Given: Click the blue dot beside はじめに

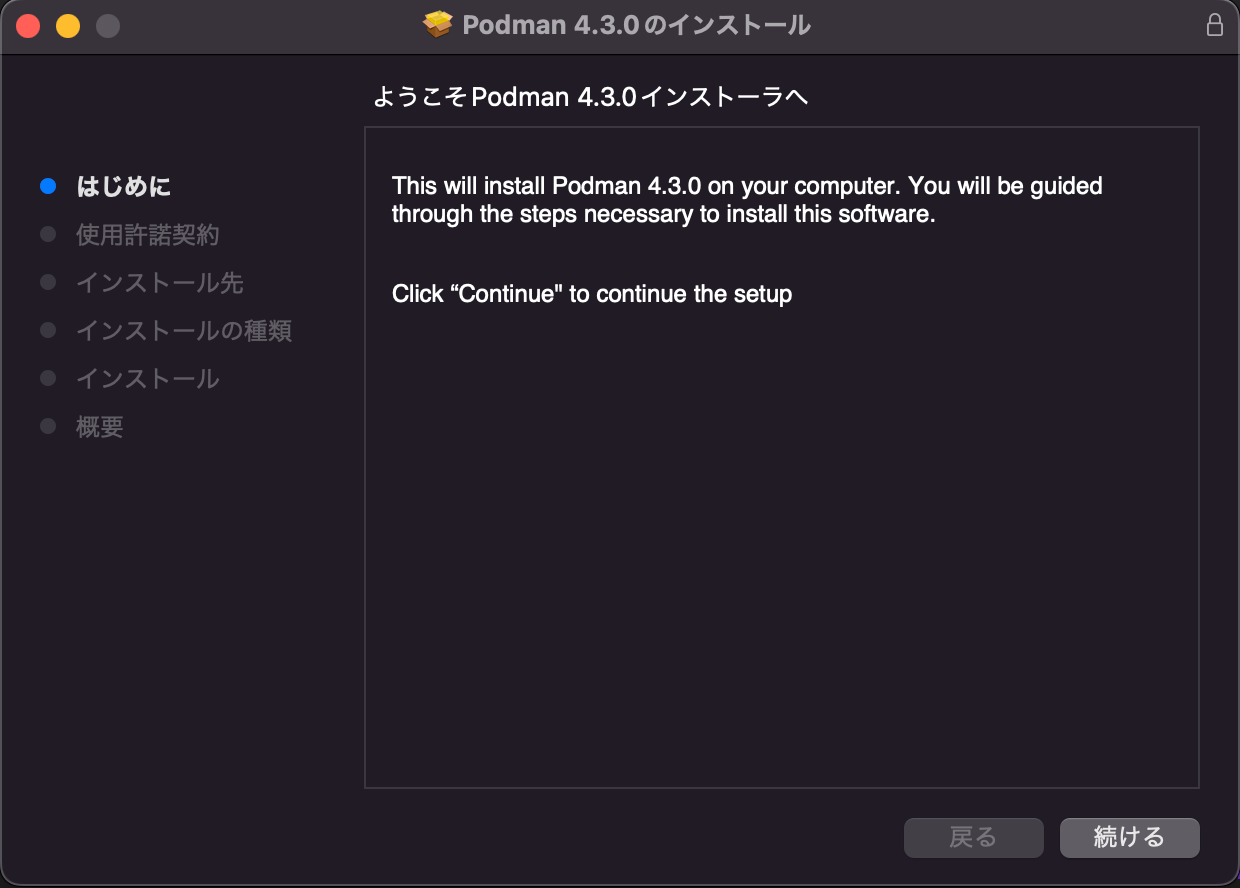Looking at the screenshot, I should tap(47, 186).
